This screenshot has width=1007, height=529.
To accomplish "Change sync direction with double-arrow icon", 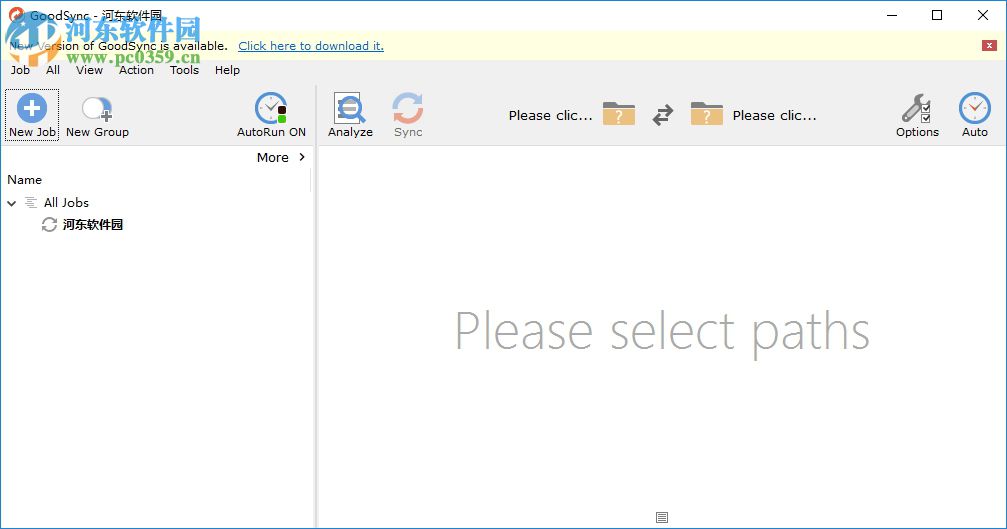I will coord(663,115).
